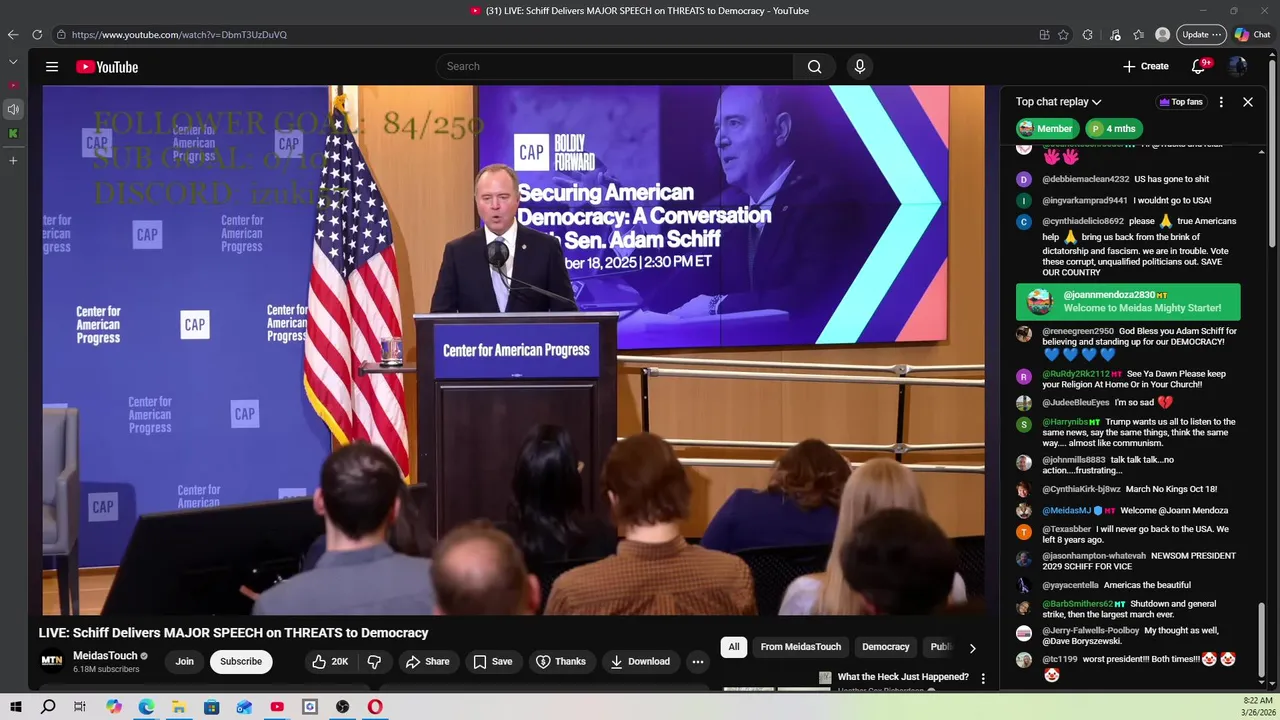Save the video to a playlist

coord(493,661)
